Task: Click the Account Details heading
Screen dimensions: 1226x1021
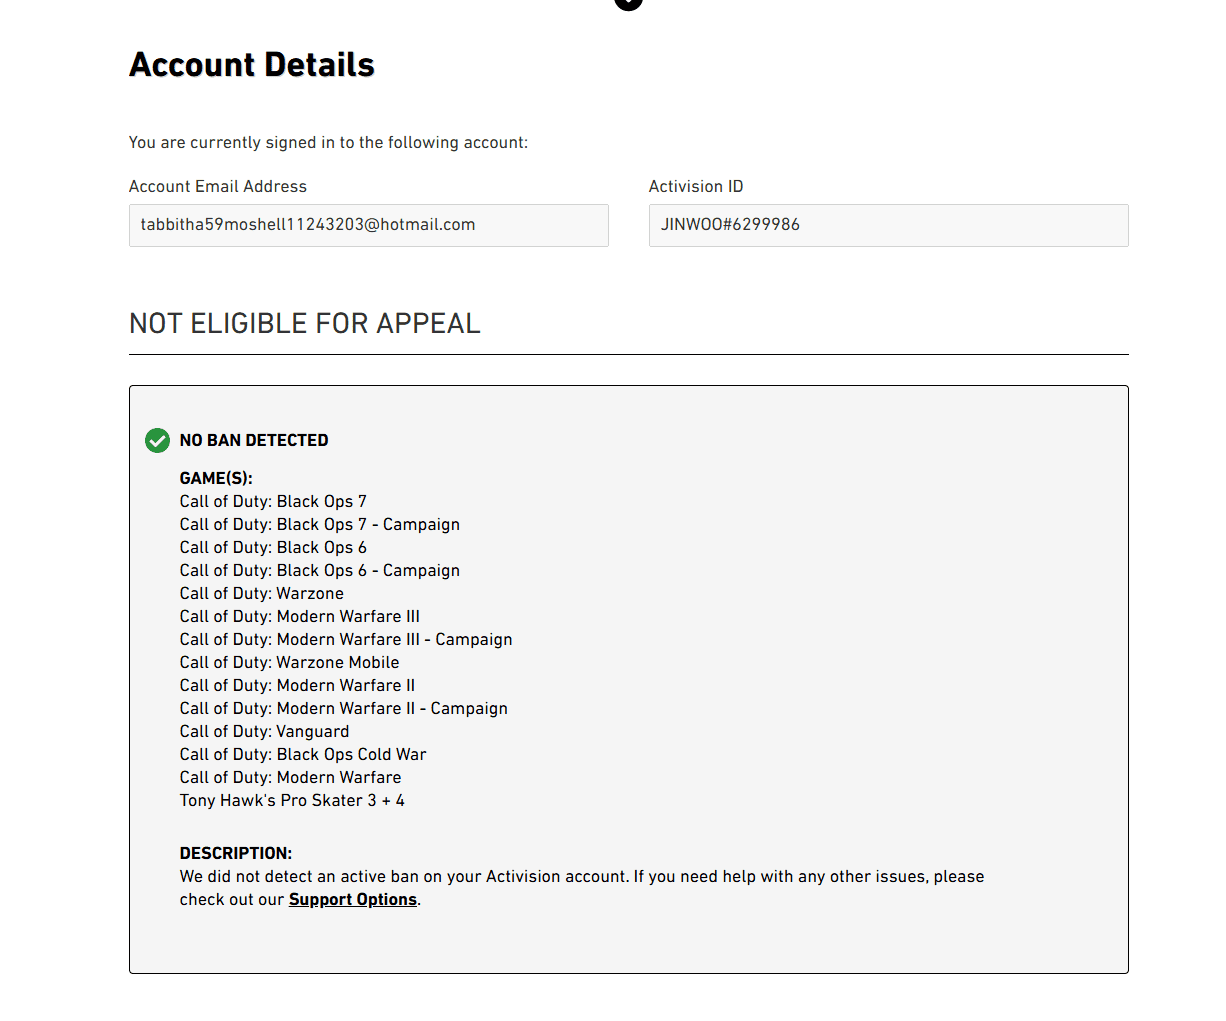Action: click(x=252, y=65)
